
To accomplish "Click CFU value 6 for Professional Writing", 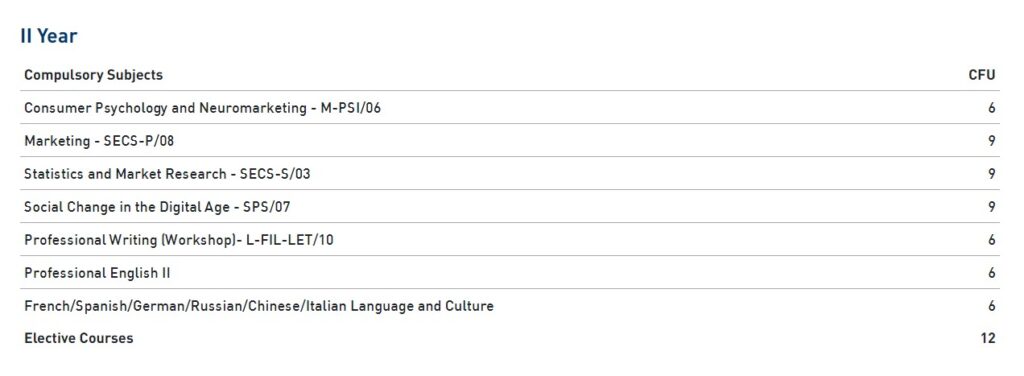I will click(992, 240).
